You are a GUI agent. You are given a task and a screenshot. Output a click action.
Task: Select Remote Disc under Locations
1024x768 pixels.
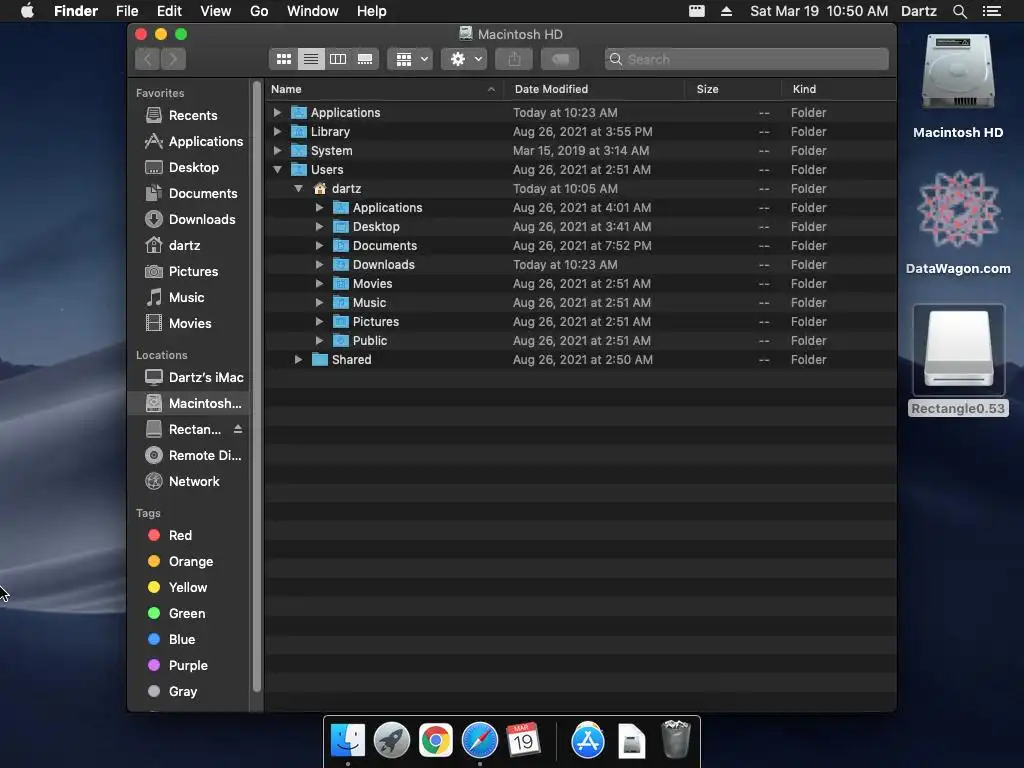[x=189, y=456]
